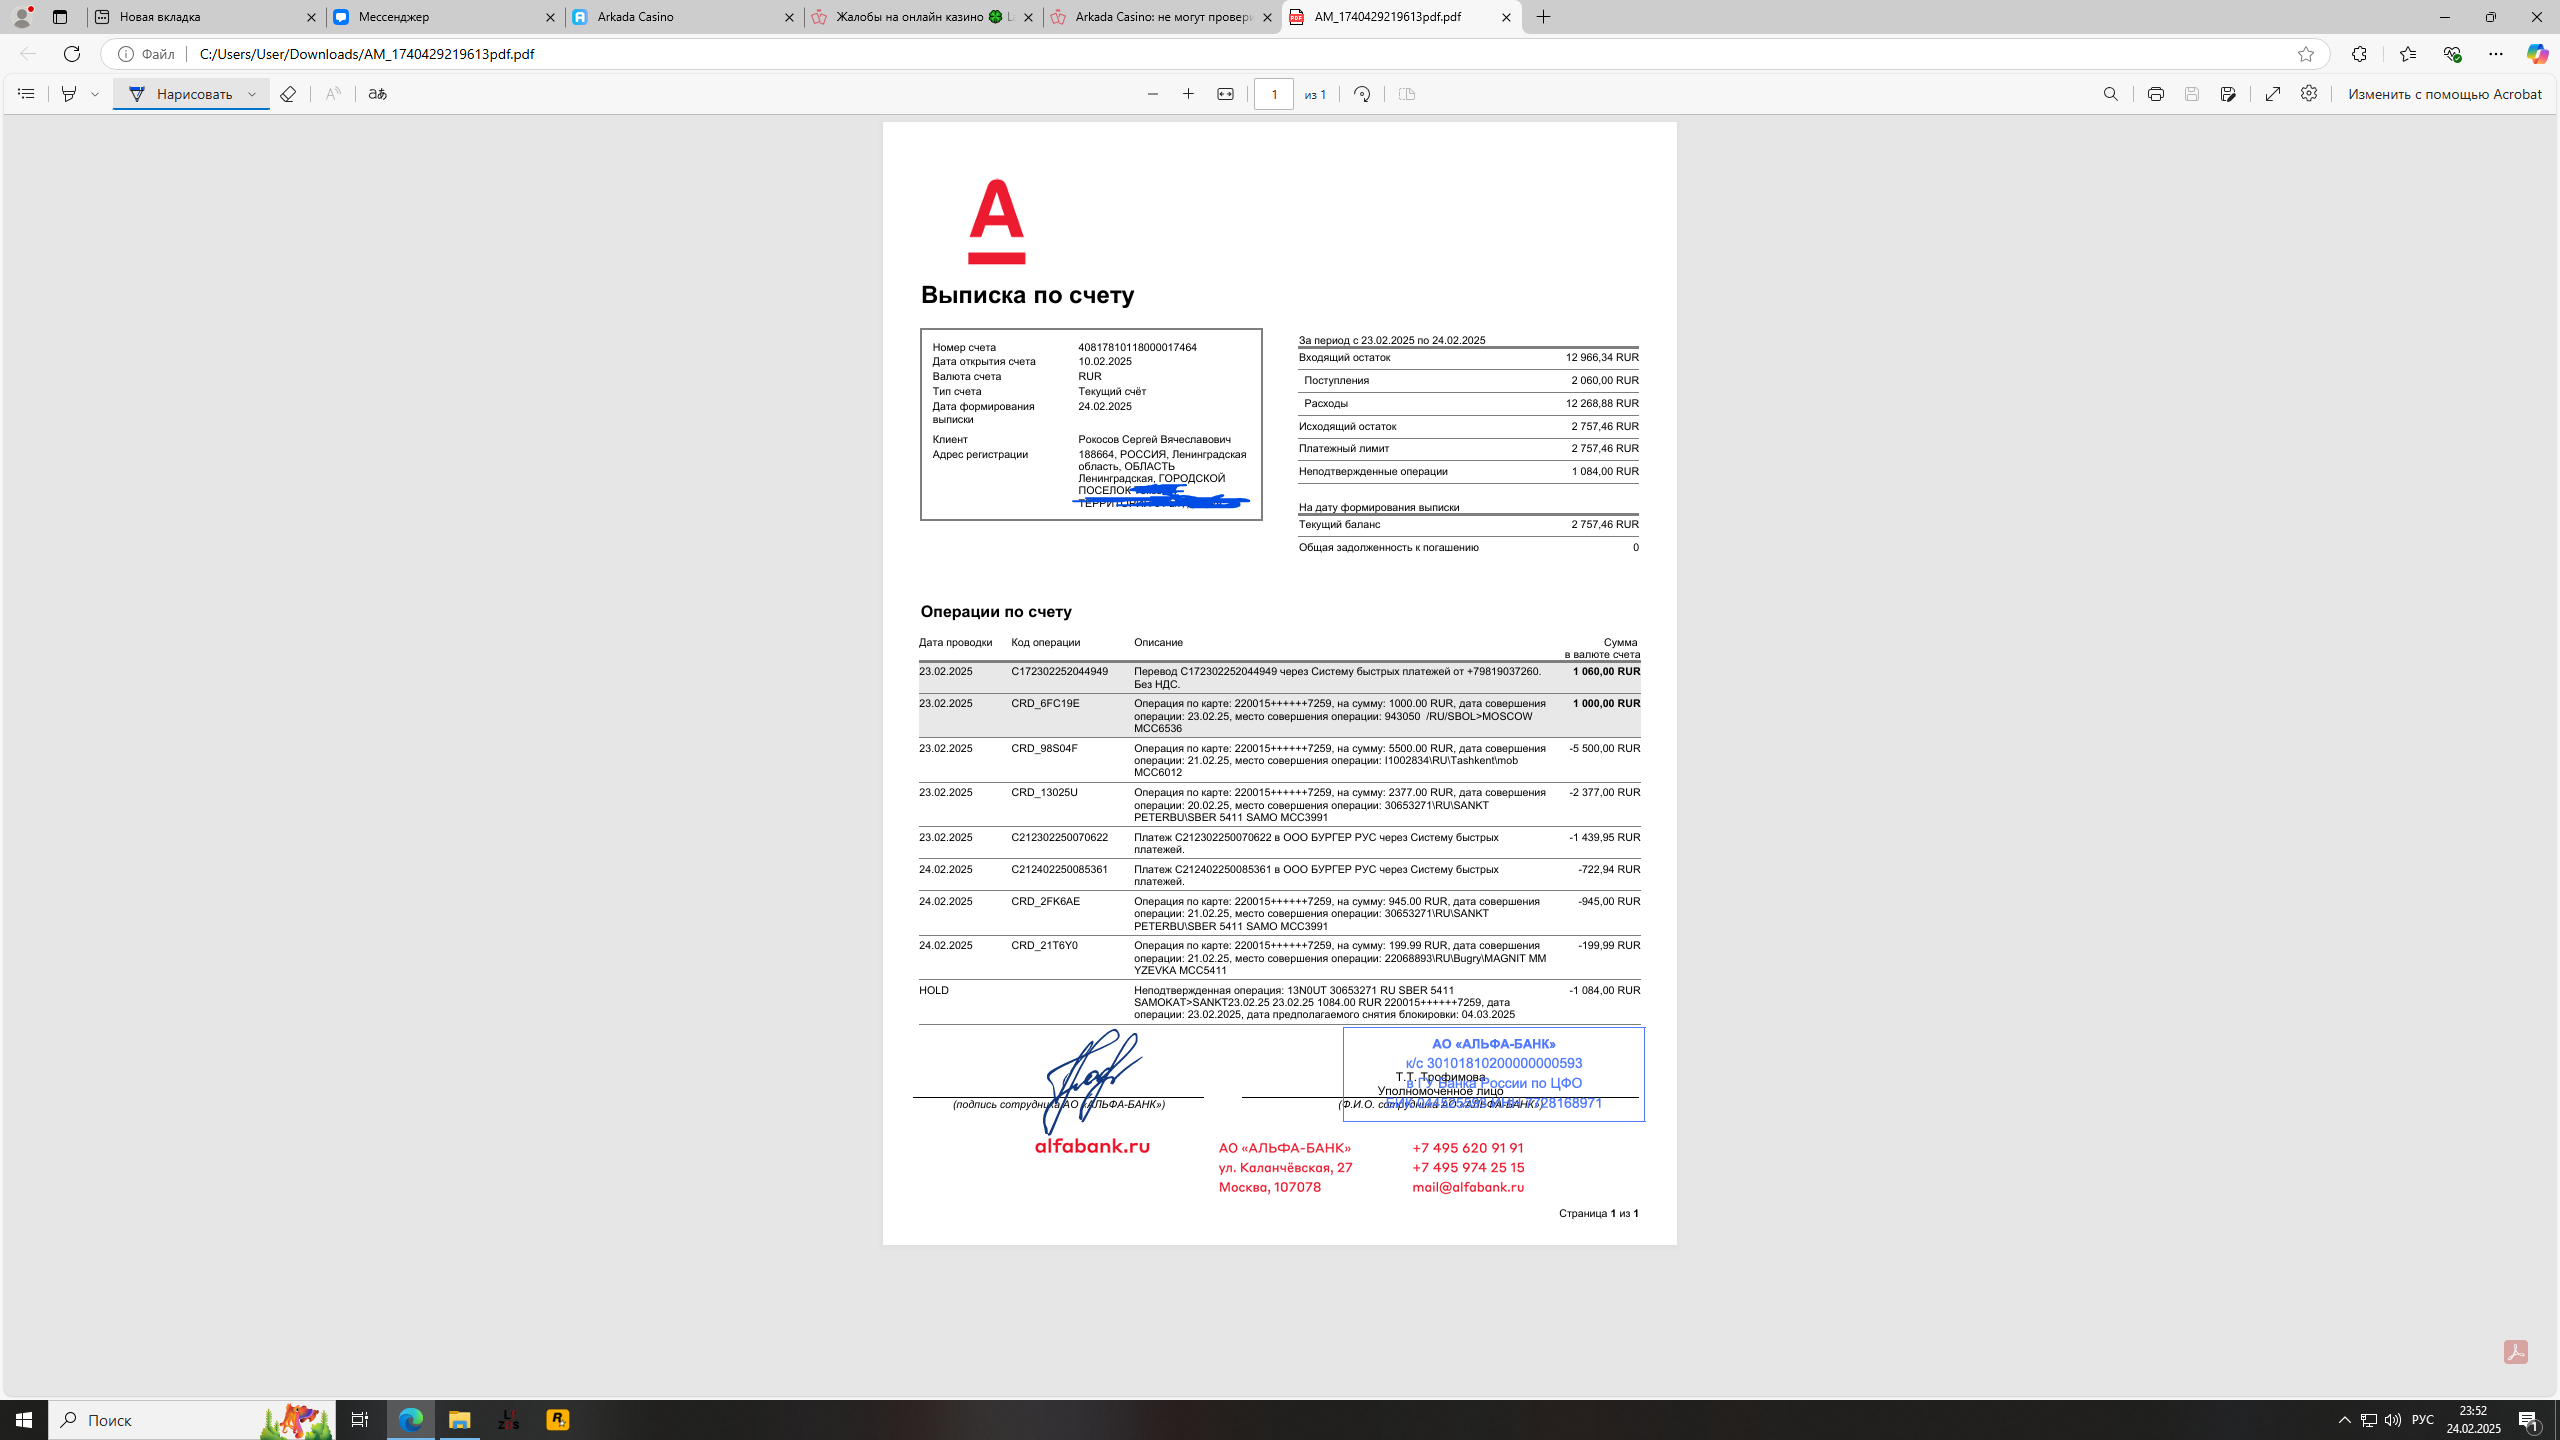
Task: Open the Page view options
Action: [x=1407, y=94]
